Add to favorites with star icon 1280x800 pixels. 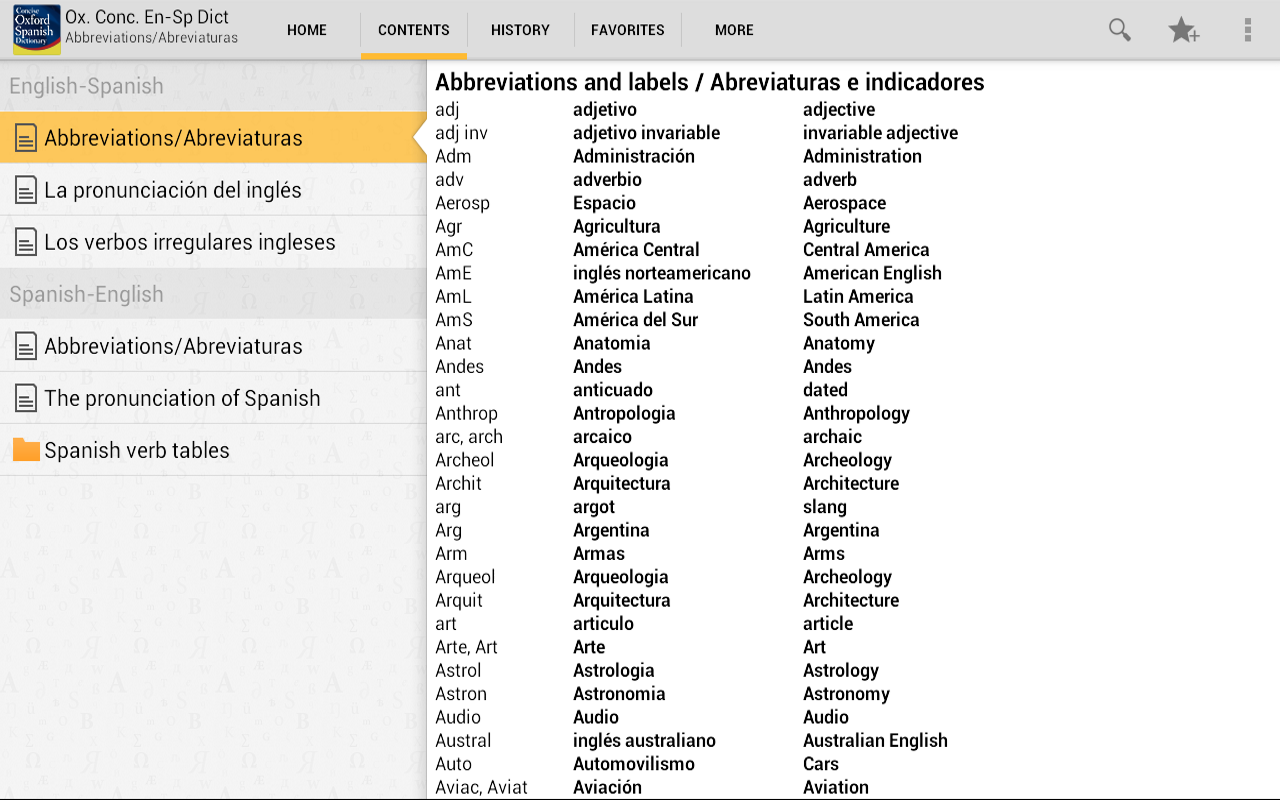point(1183,30)
